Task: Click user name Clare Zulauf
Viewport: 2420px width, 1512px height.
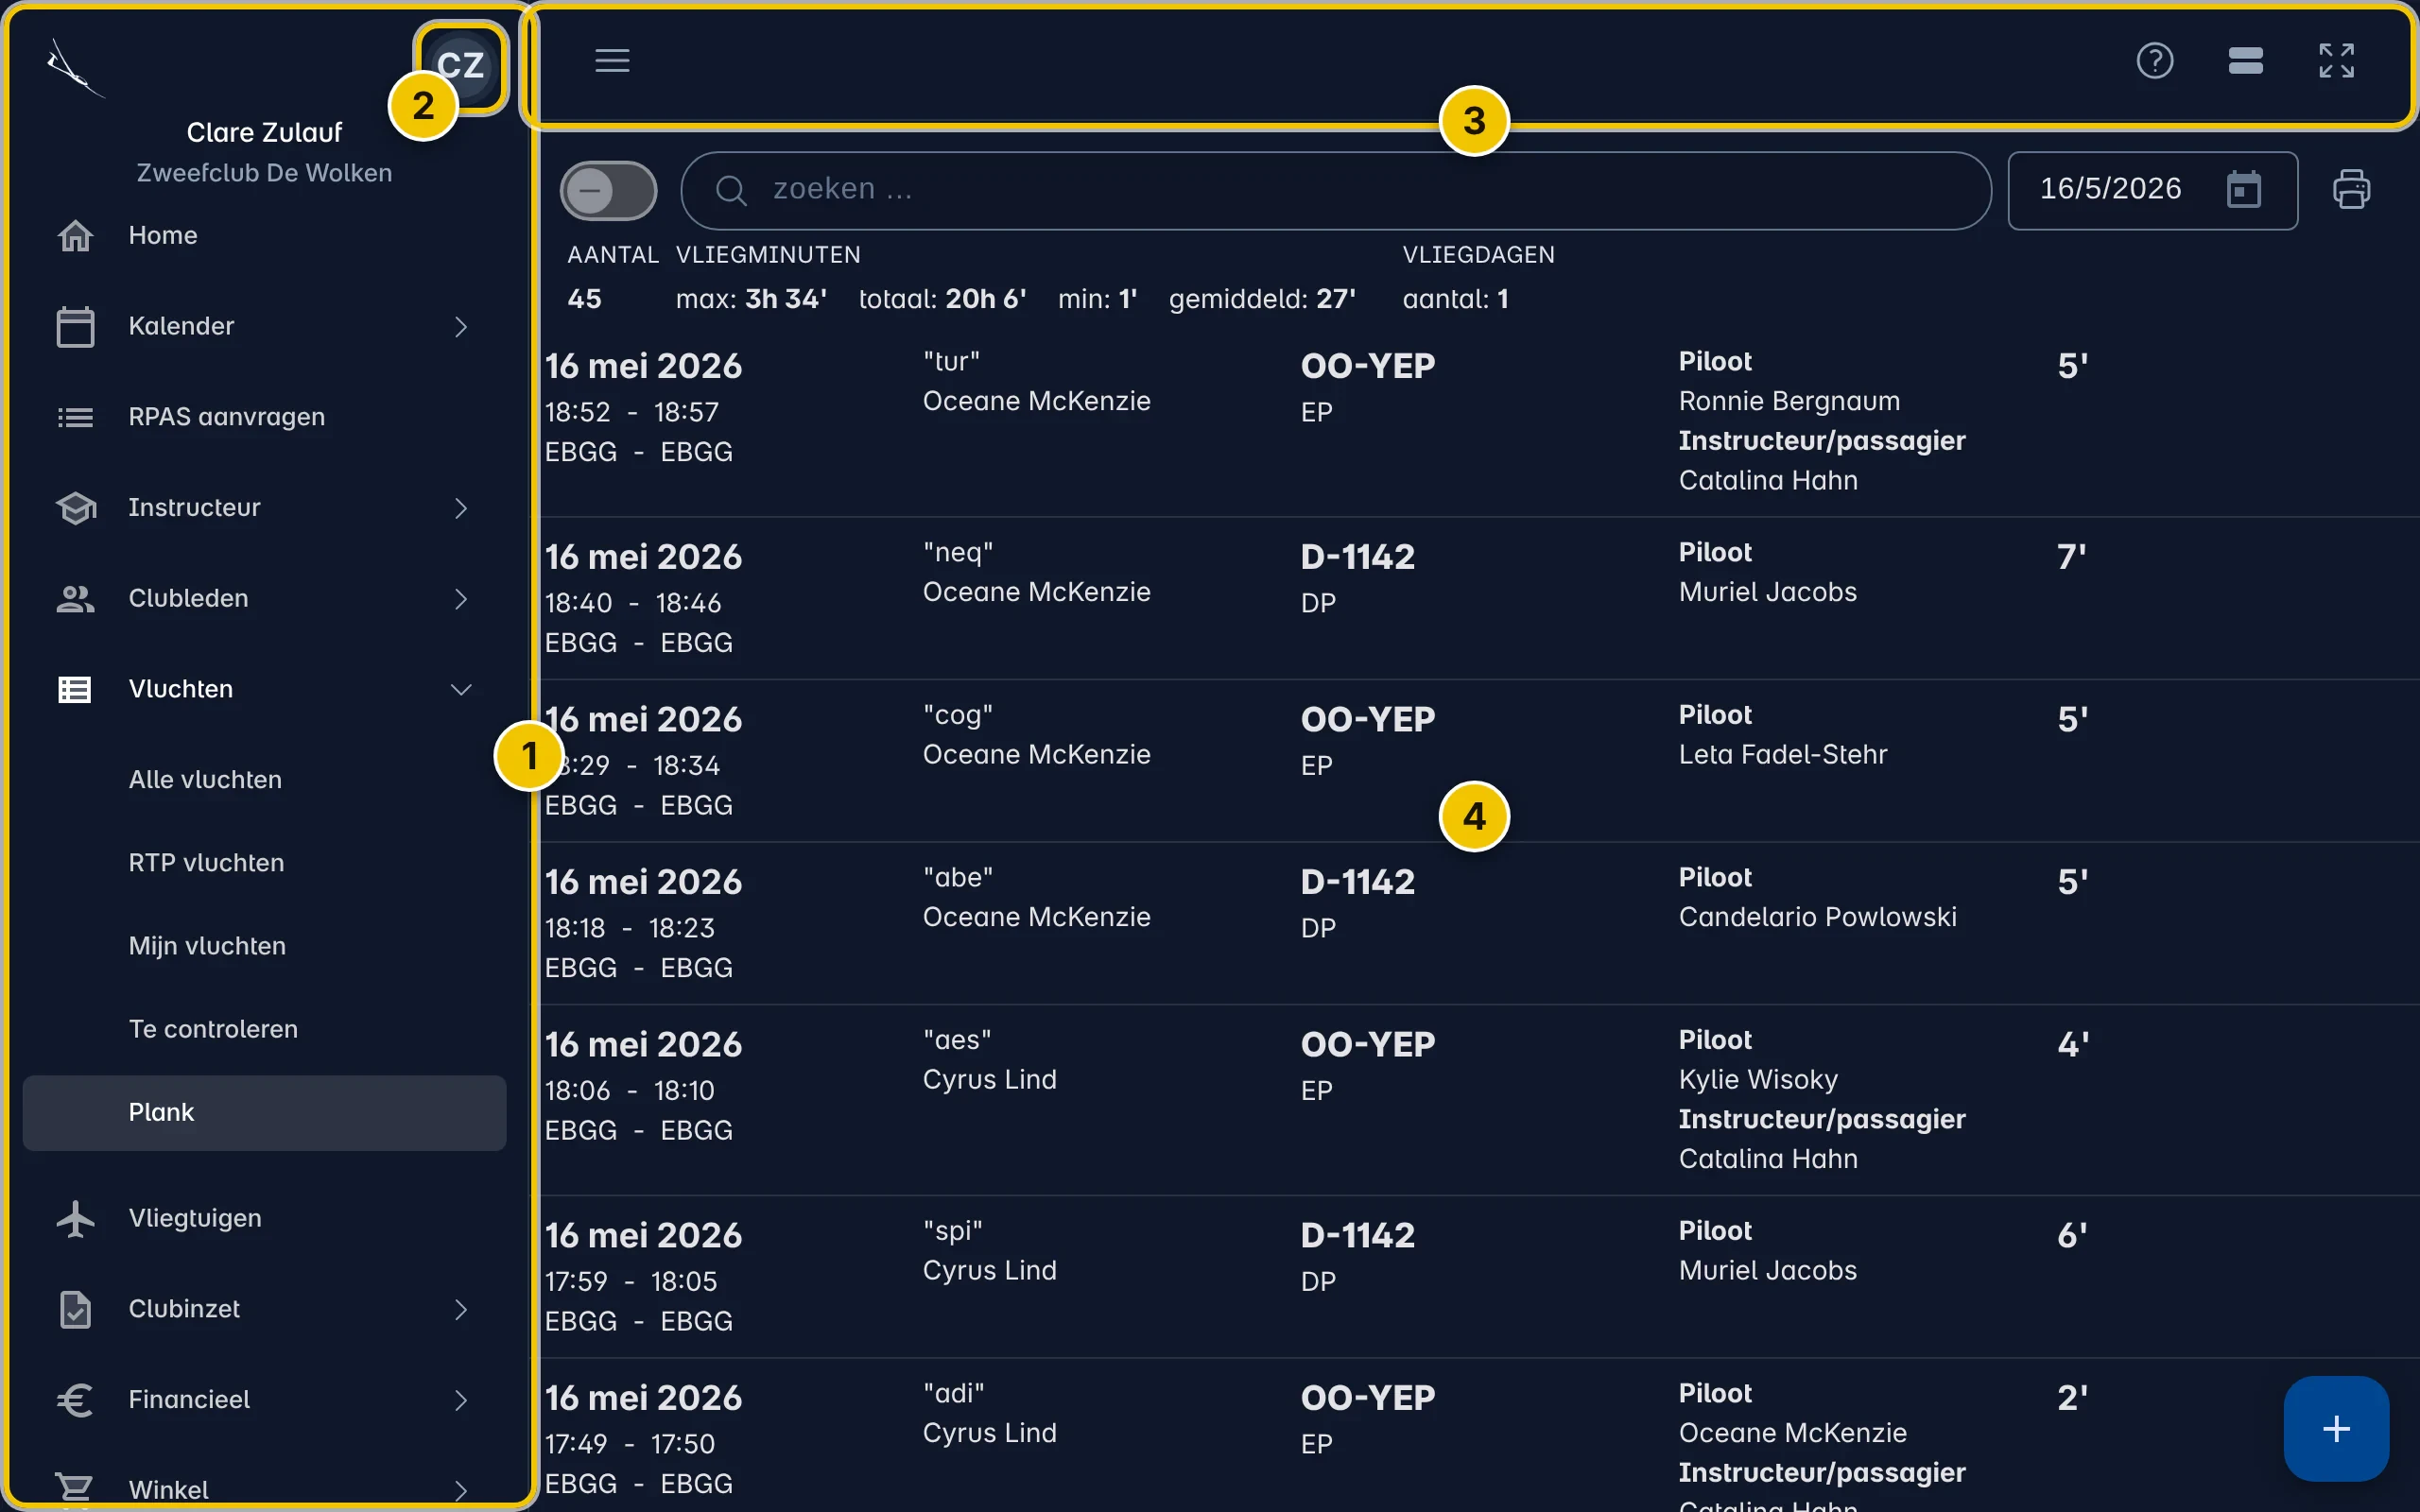Action: tap(264, 132)
